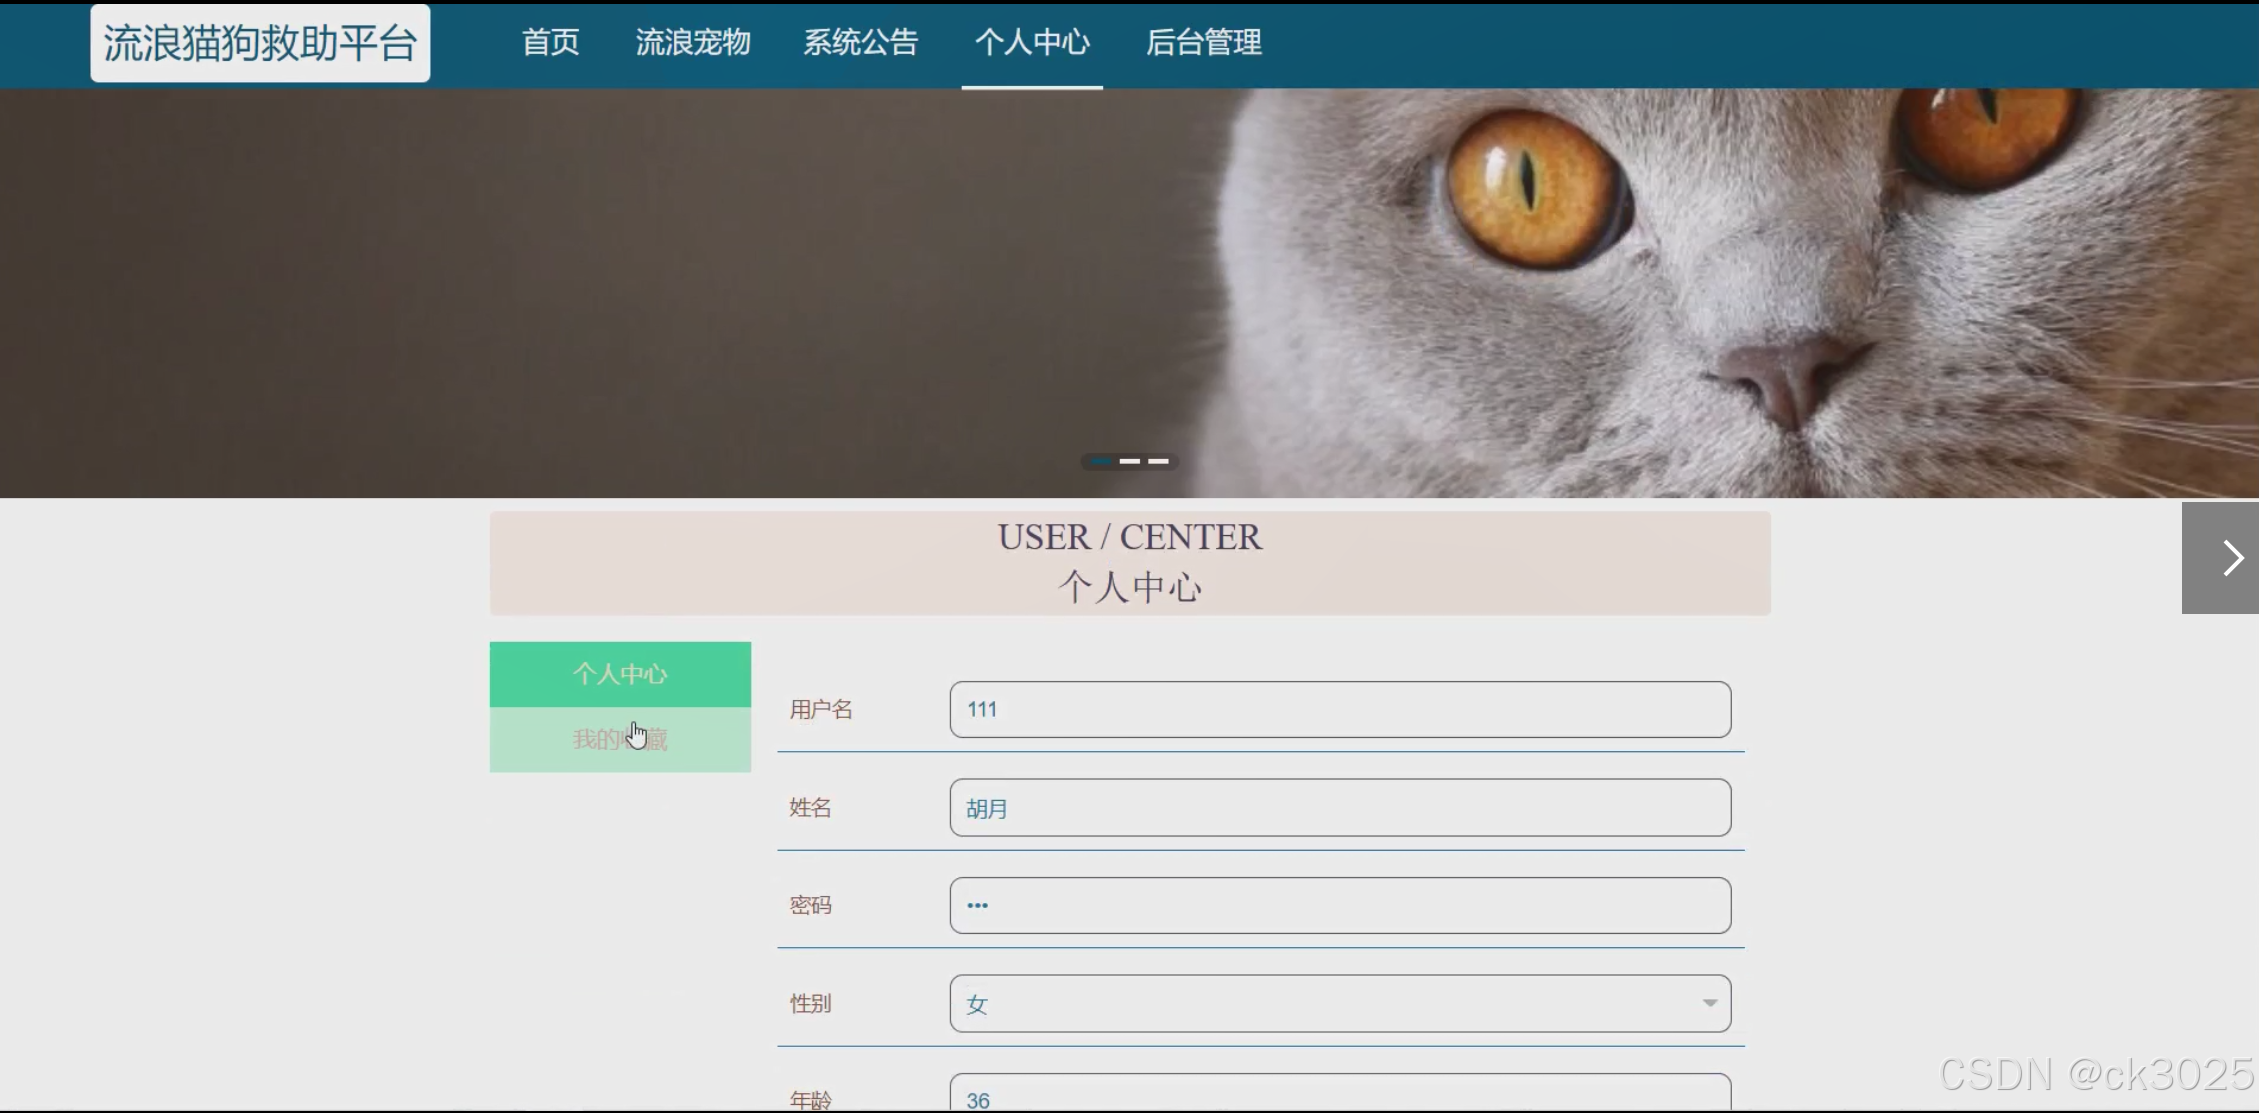Go to 首页 in navigation bar
The image size is (2259, 1113).
550,43
